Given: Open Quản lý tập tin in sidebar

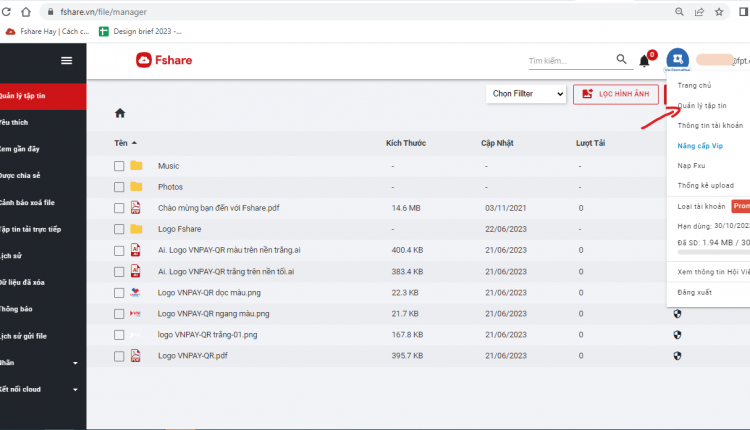Looking at the screenshot, I should click(x=43, y=96).
